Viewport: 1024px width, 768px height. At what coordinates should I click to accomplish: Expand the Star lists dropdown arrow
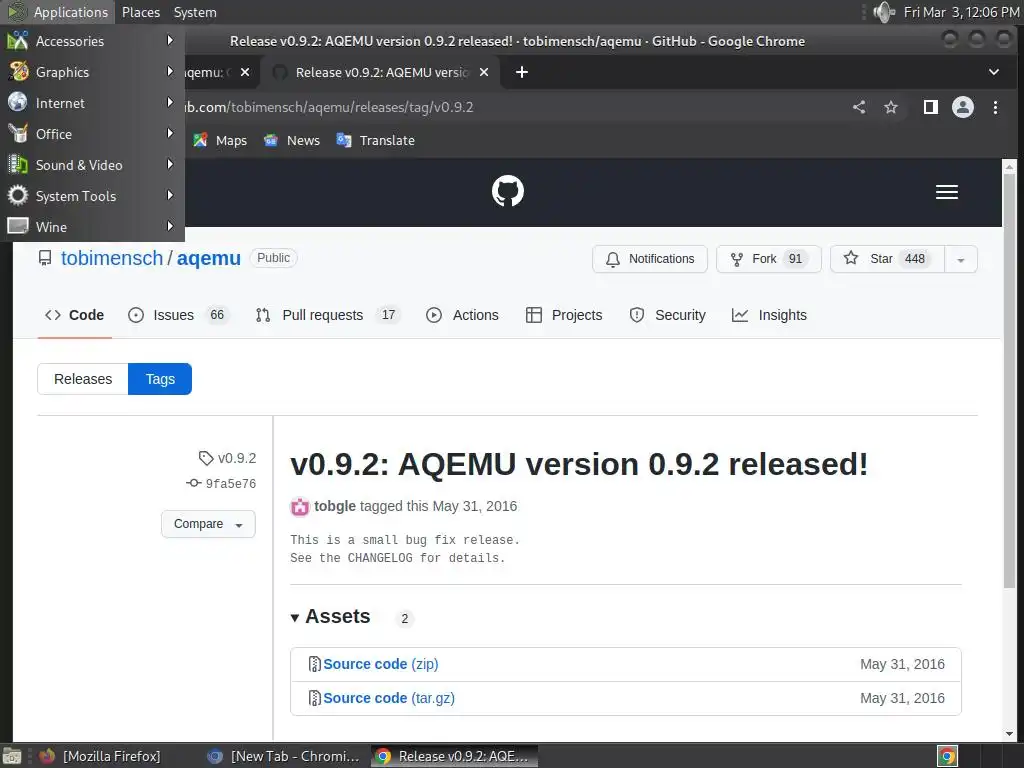(961, 259)
